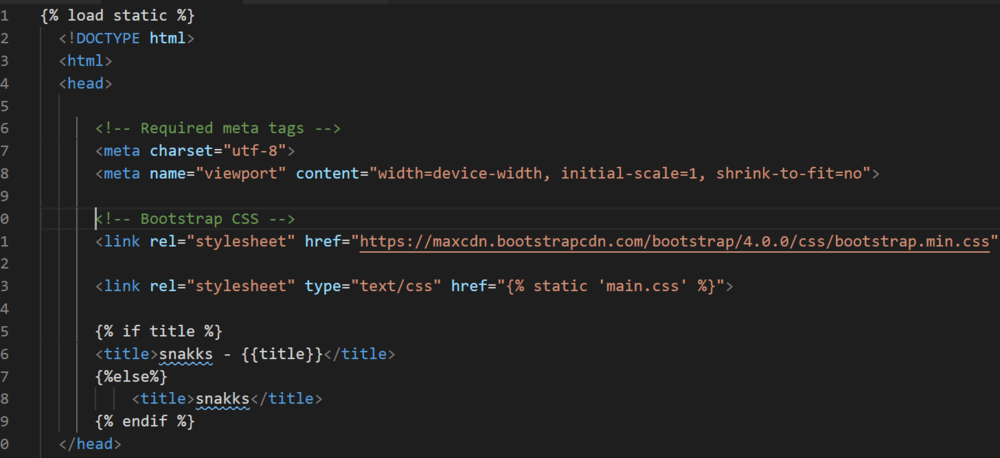Click 'snakks' in the indented title tag

coord(222,399)
